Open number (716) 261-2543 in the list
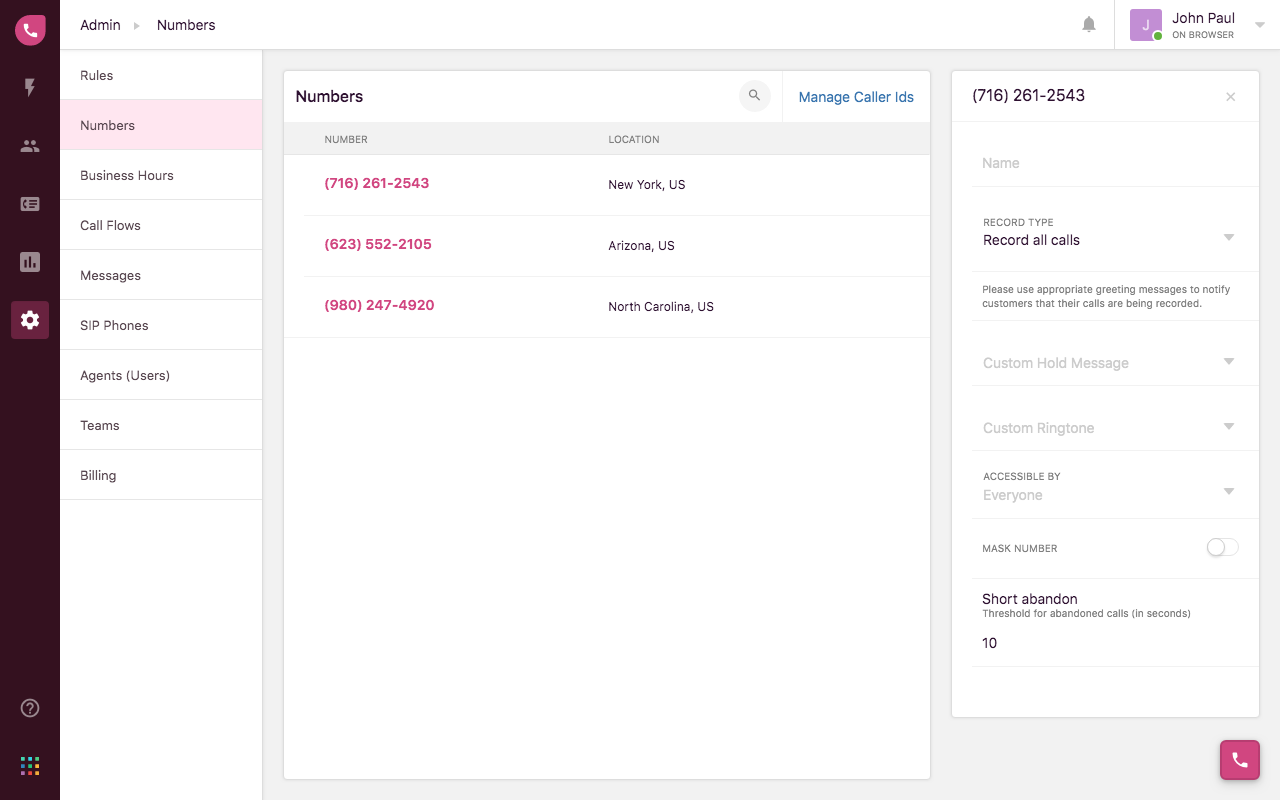Viewport: 1280px width, 800px height. [x=377, y=183]
